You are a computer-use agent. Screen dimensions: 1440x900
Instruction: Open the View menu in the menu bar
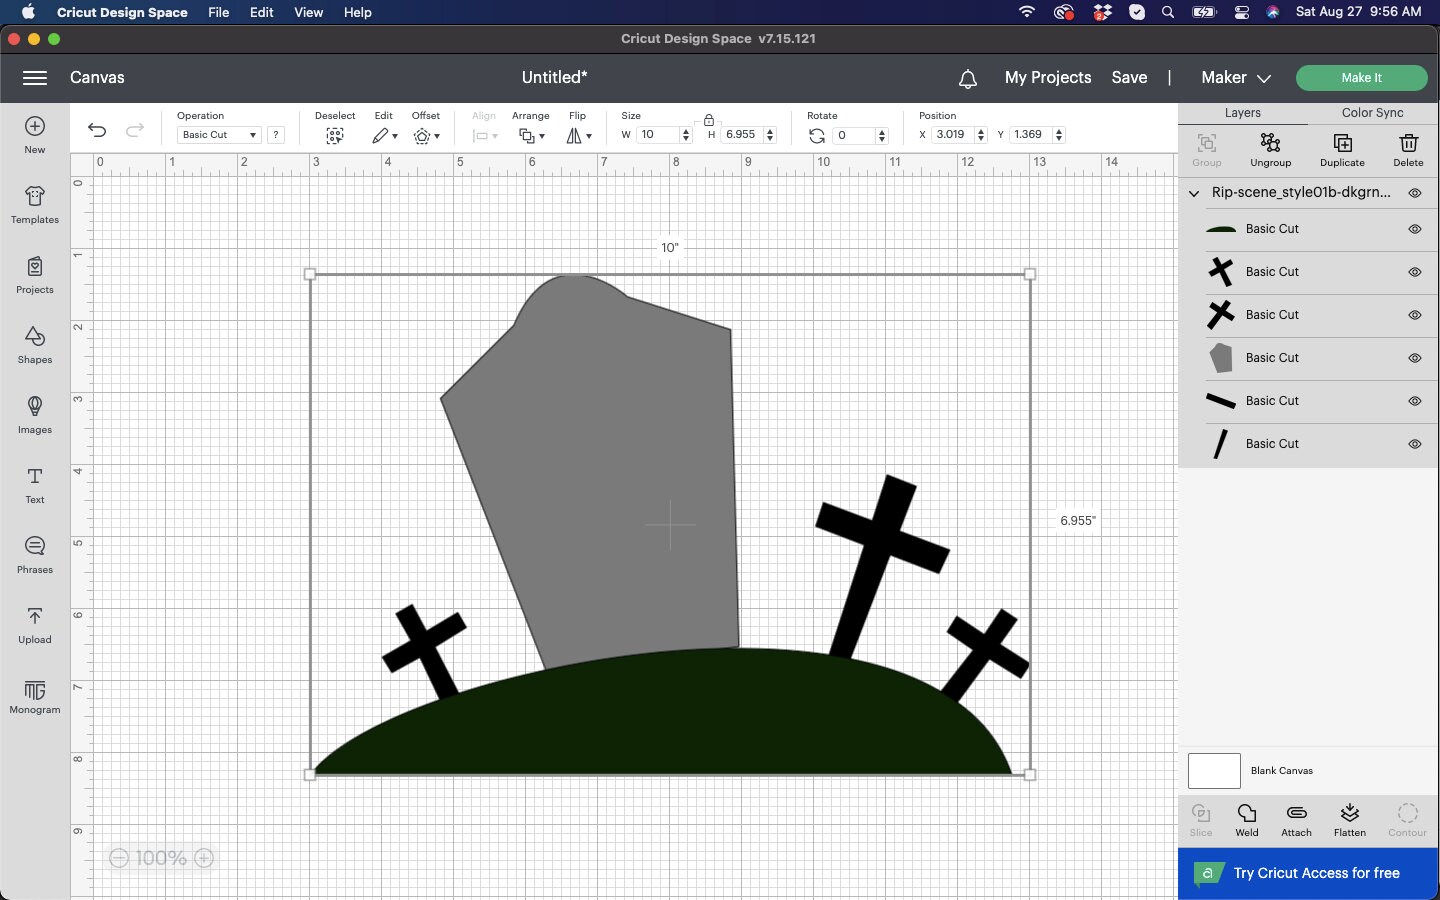(308, 12)
